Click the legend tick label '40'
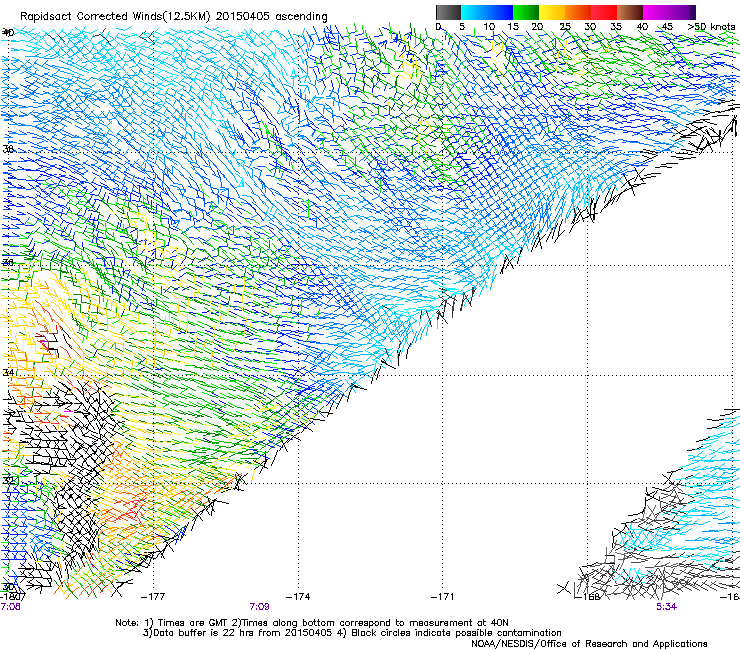The height and width of the screenshot is (650, 740). click(x=642, y=27)
